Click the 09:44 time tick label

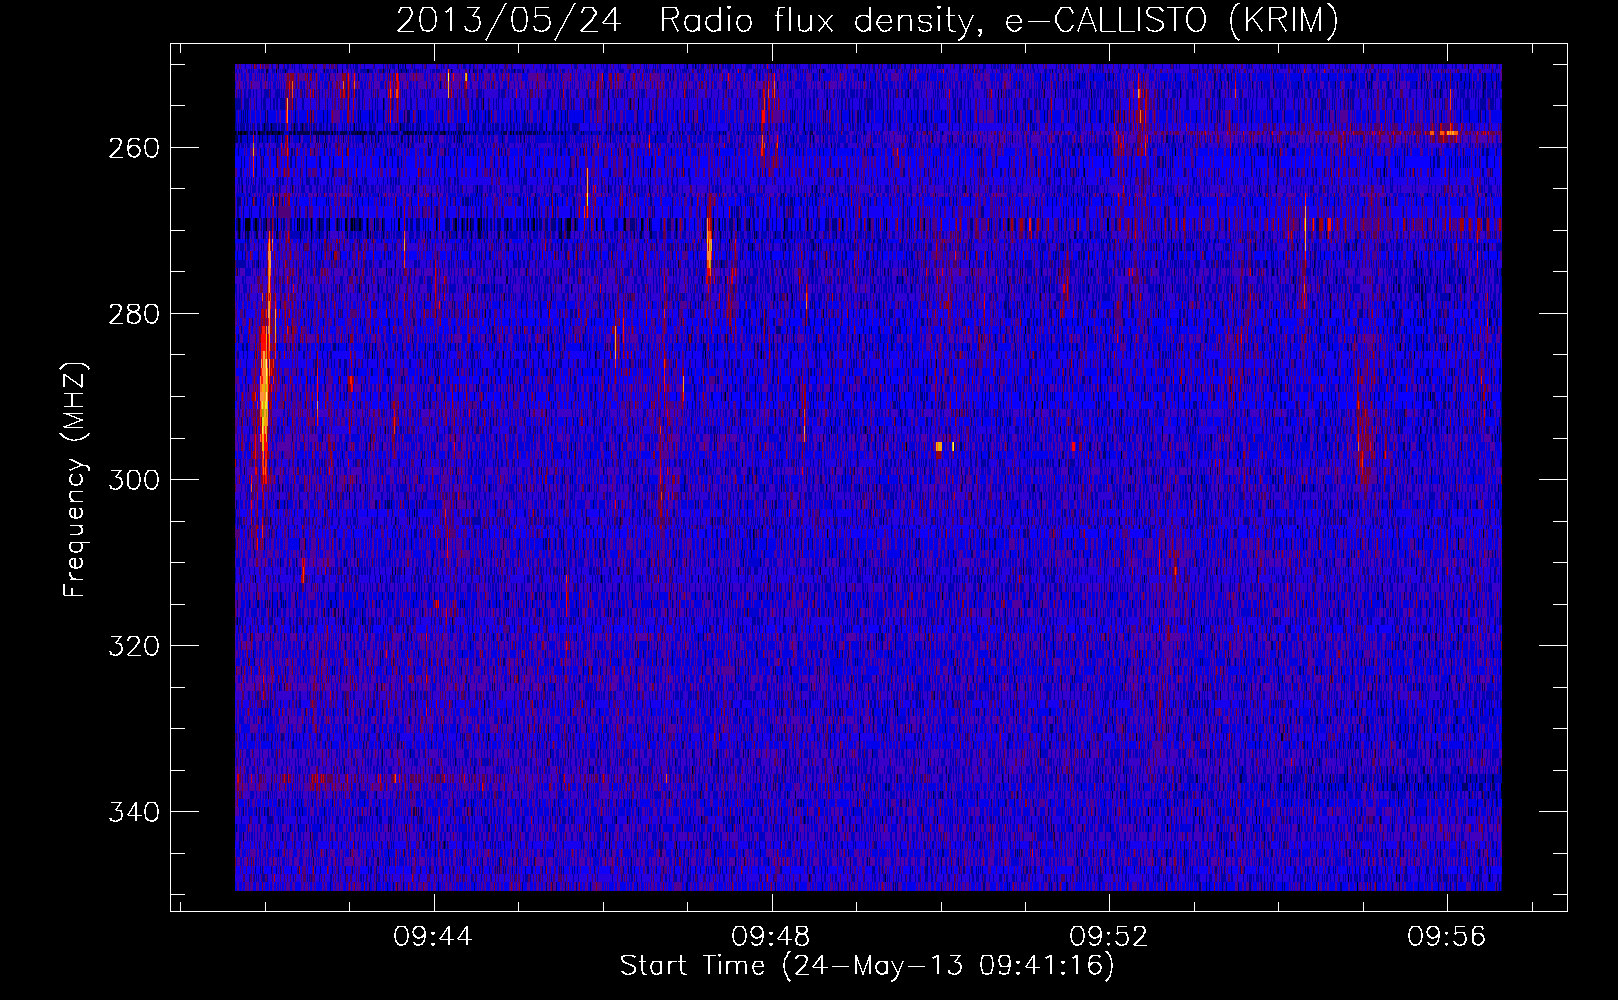tap(433, 937)
